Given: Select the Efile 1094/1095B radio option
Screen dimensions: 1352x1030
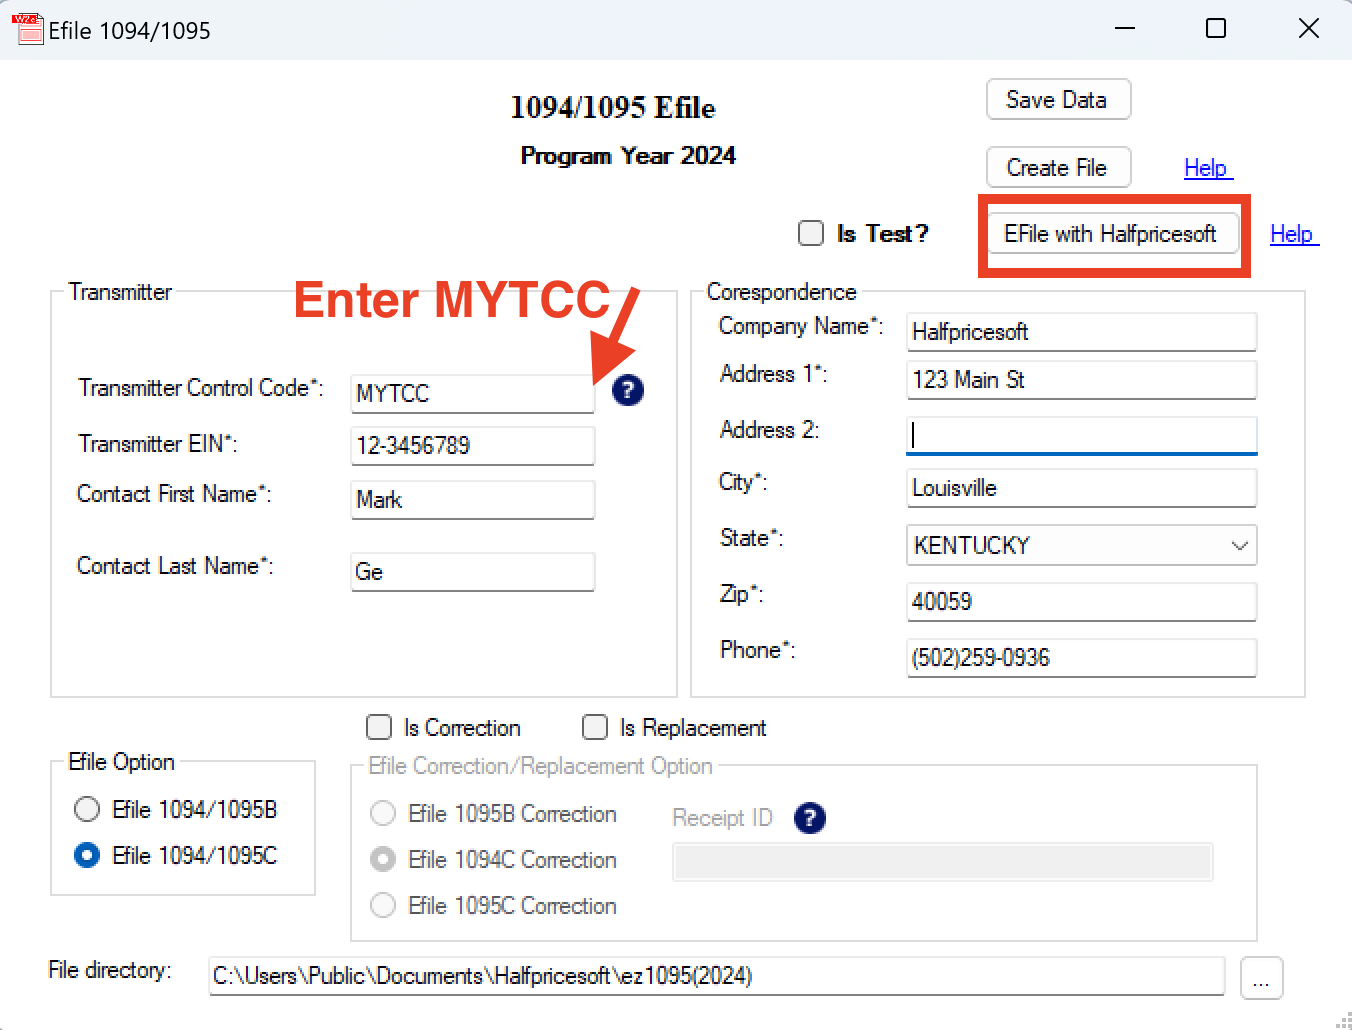Looking at the screenshot, I should coord(87,809).
